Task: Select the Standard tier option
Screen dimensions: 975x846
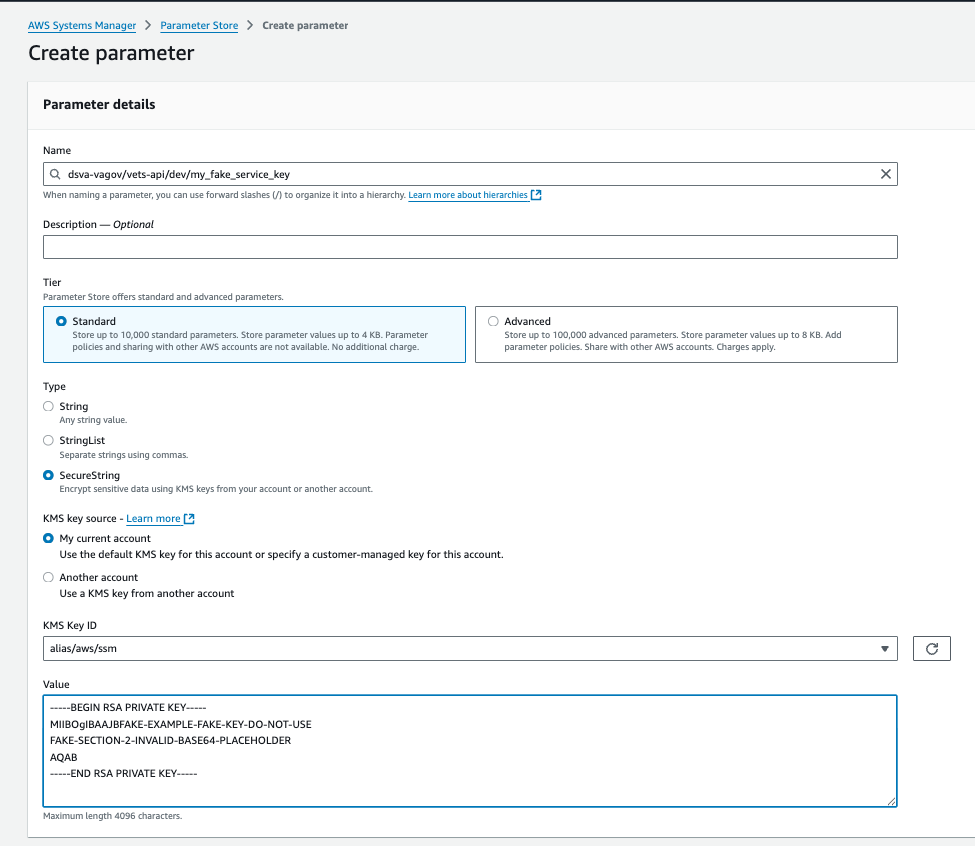Action: 62,321
